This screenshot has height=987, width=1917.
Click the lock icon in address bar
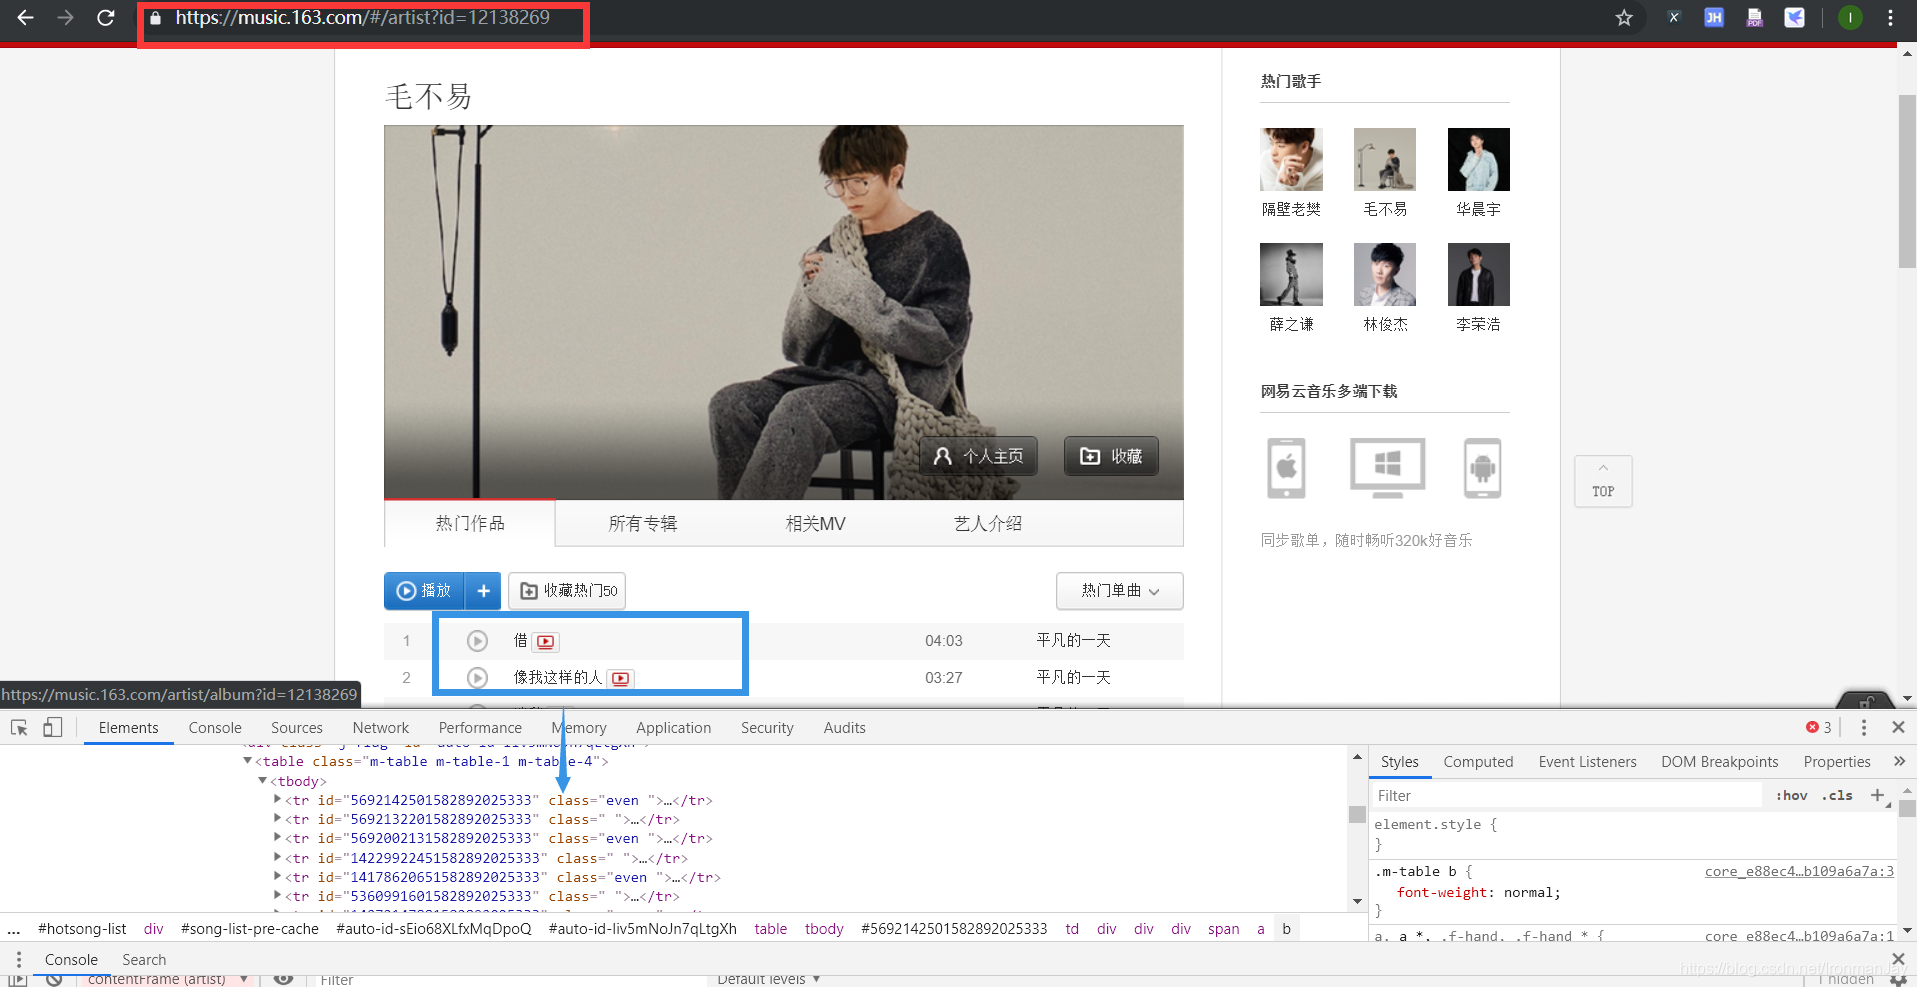pos(155,18)
